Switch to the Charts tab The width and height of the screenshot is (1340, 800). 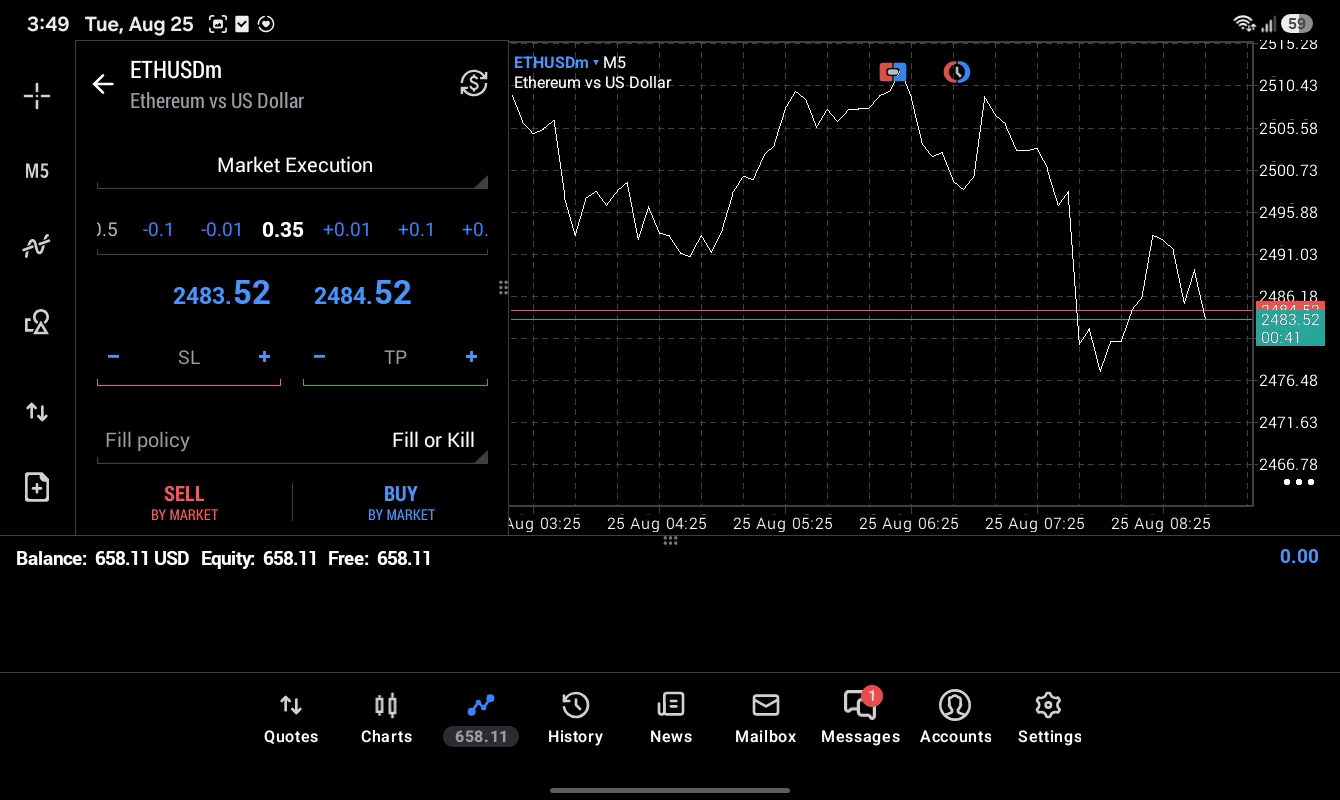pos(386,719)
